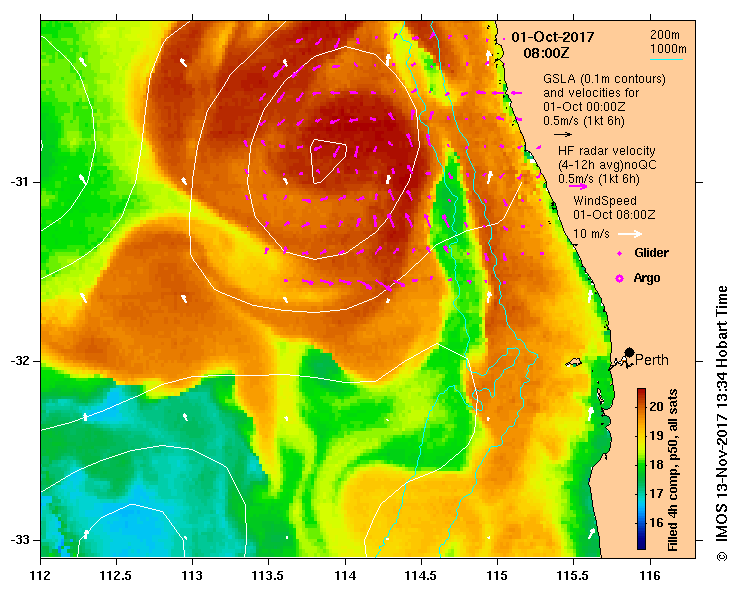Click the 112 longitude axis label
Viewport: 739px width, 592px height.
pyautogui.click(x=41, y=576)
